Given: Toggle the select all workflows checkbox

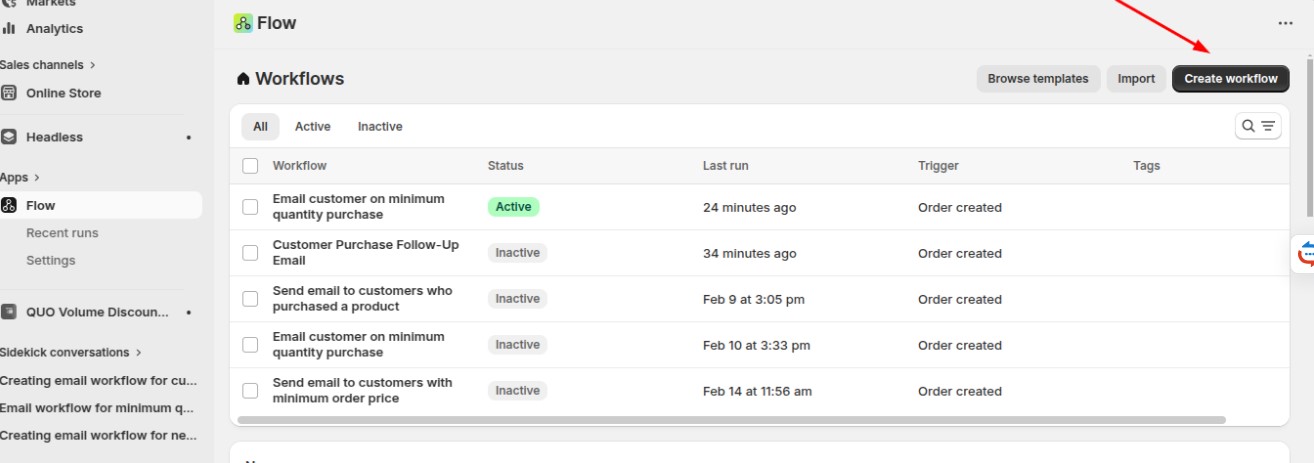Looking at the screenshot, I should (250, 166).
